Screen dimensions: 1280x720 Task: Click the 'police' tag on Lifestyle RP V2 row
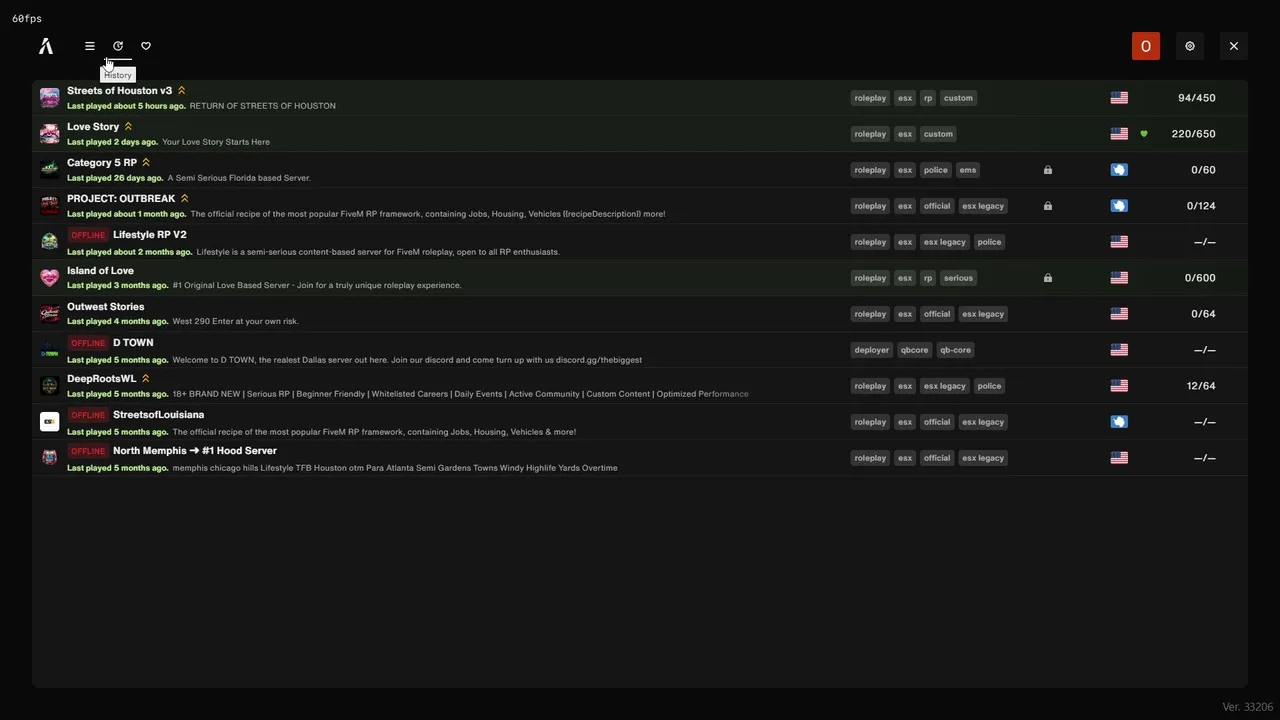click(x=989, y=242)
